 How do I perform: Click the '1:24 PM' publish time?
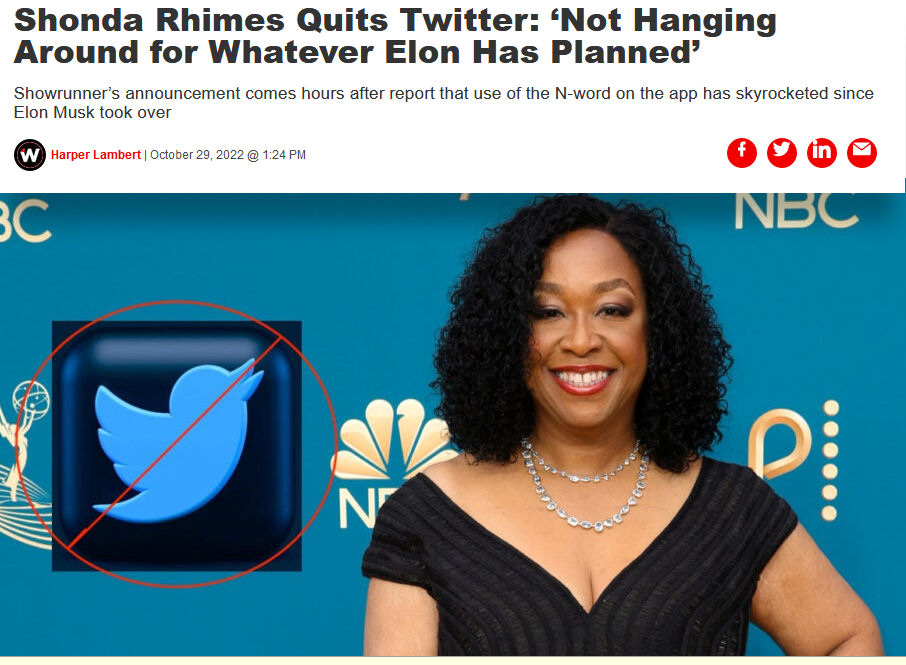[284, 155]
